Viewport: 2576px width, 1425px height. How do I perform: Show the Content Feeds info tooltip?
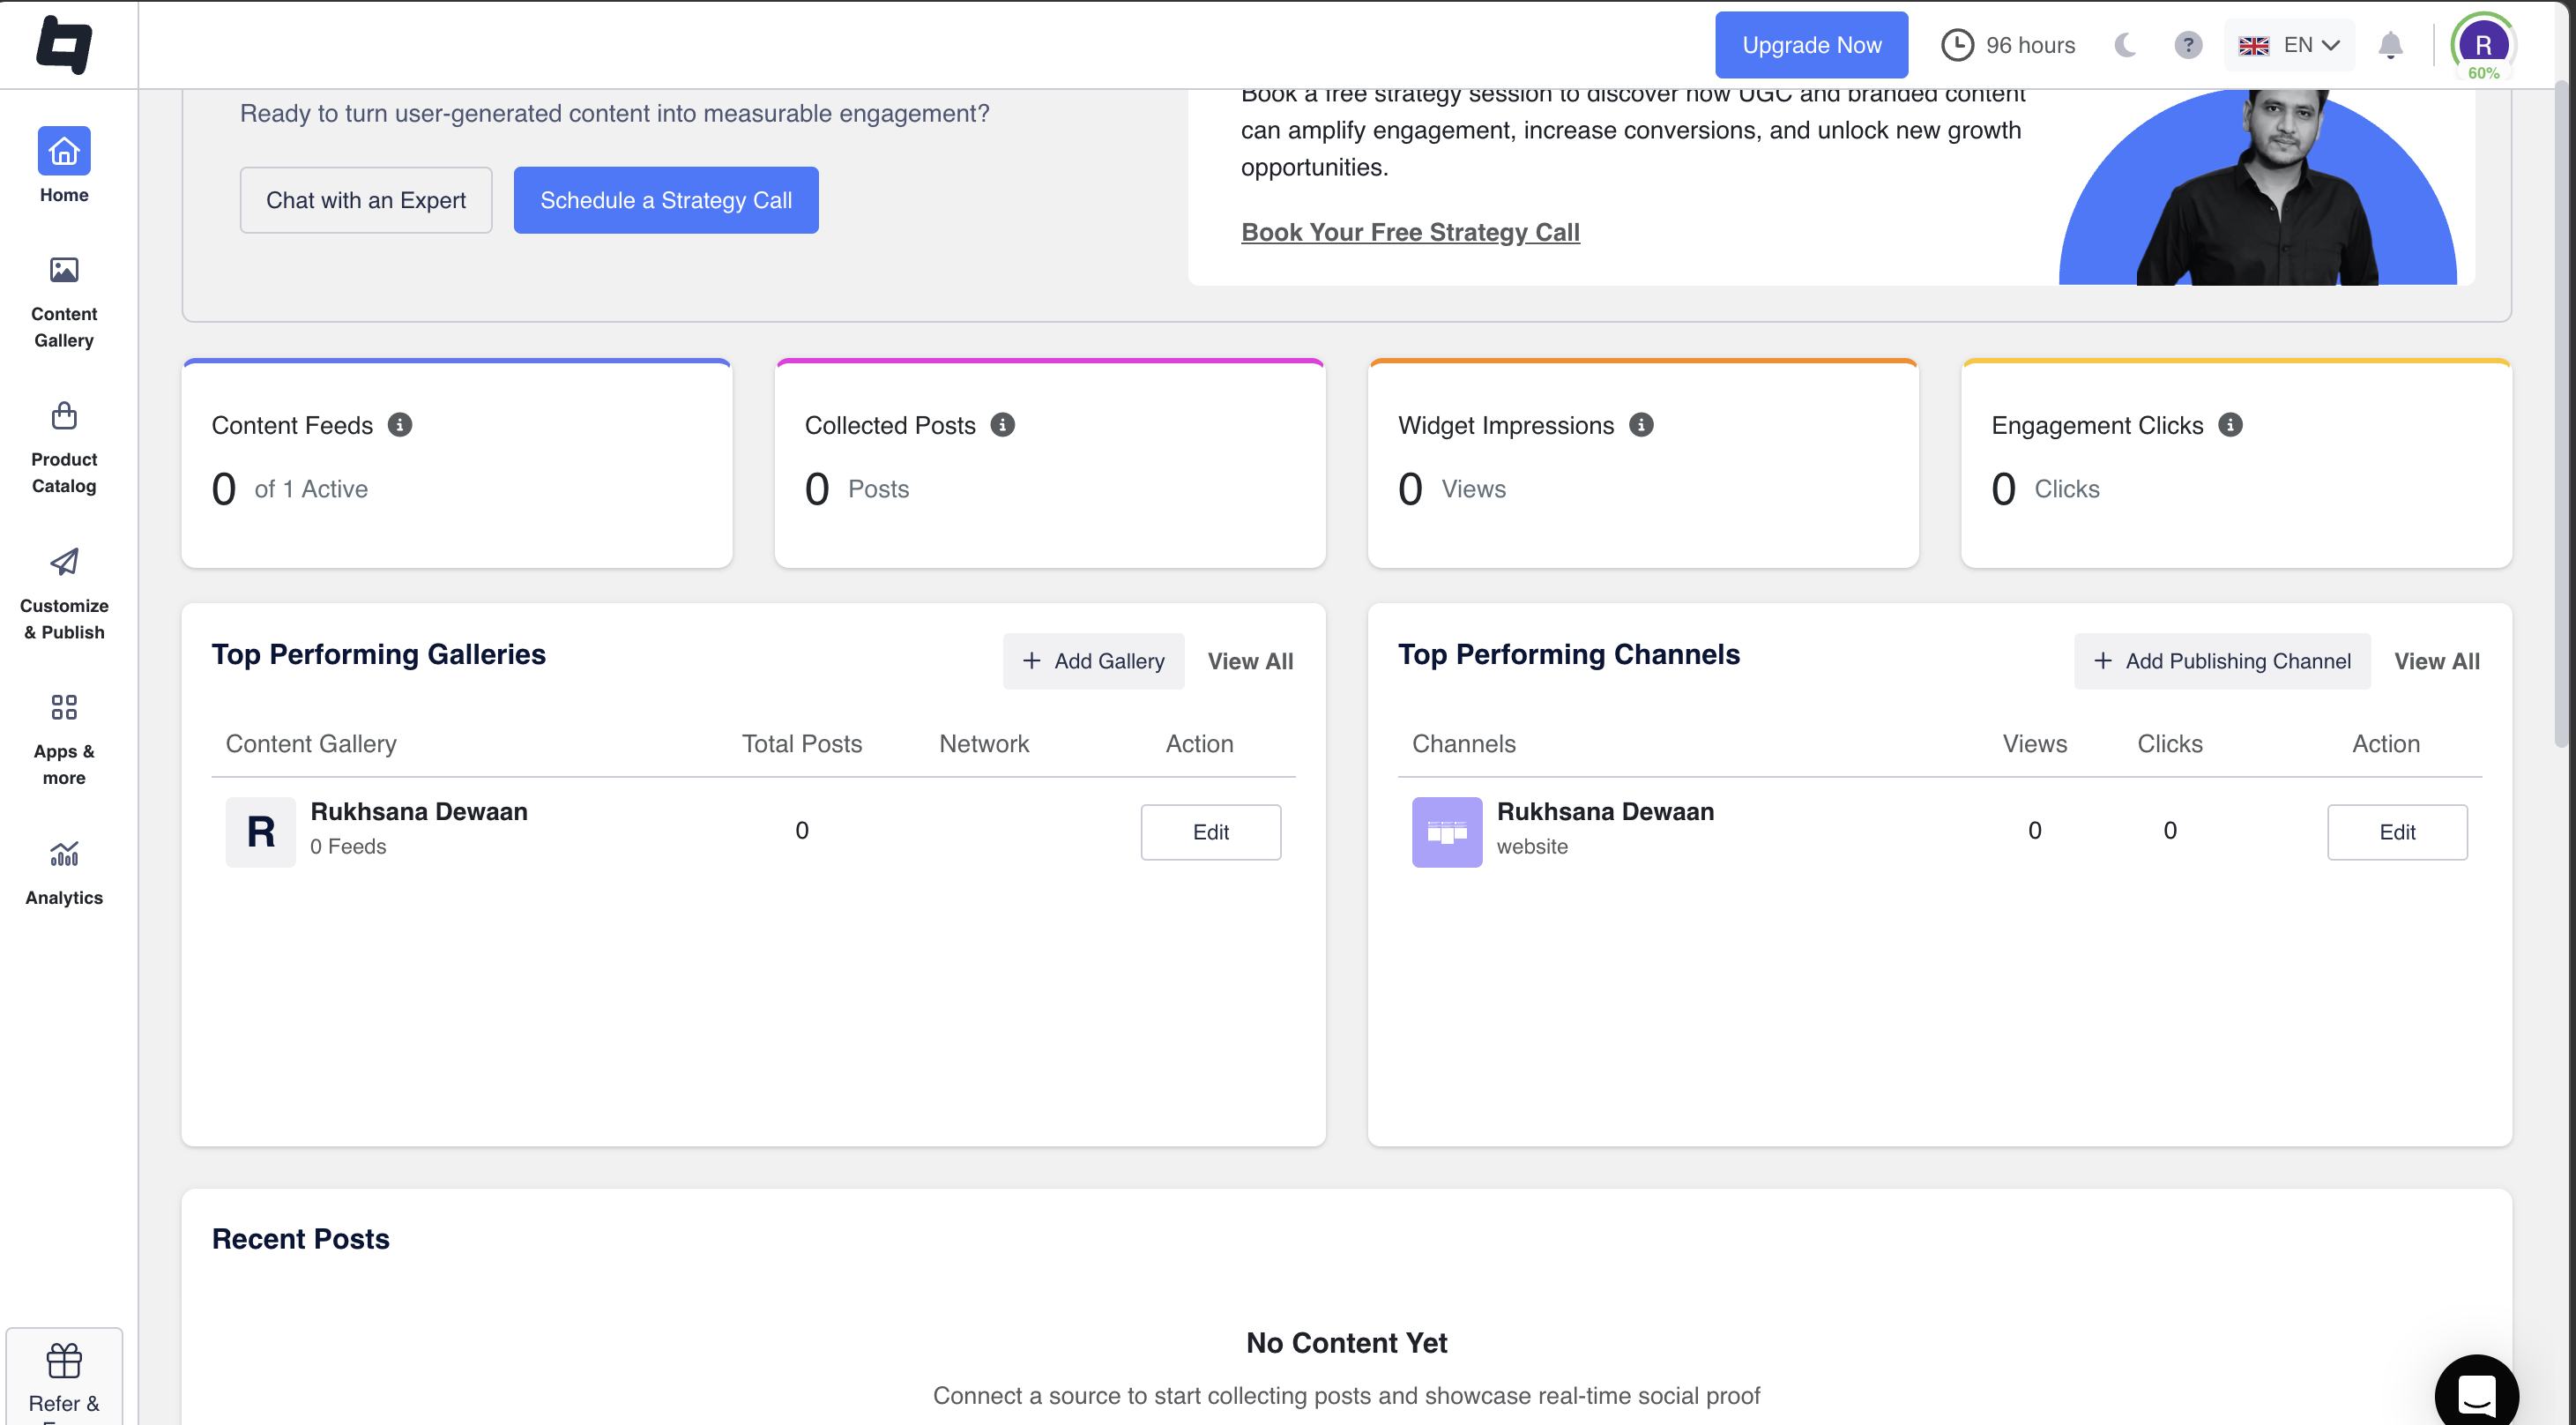400,424
